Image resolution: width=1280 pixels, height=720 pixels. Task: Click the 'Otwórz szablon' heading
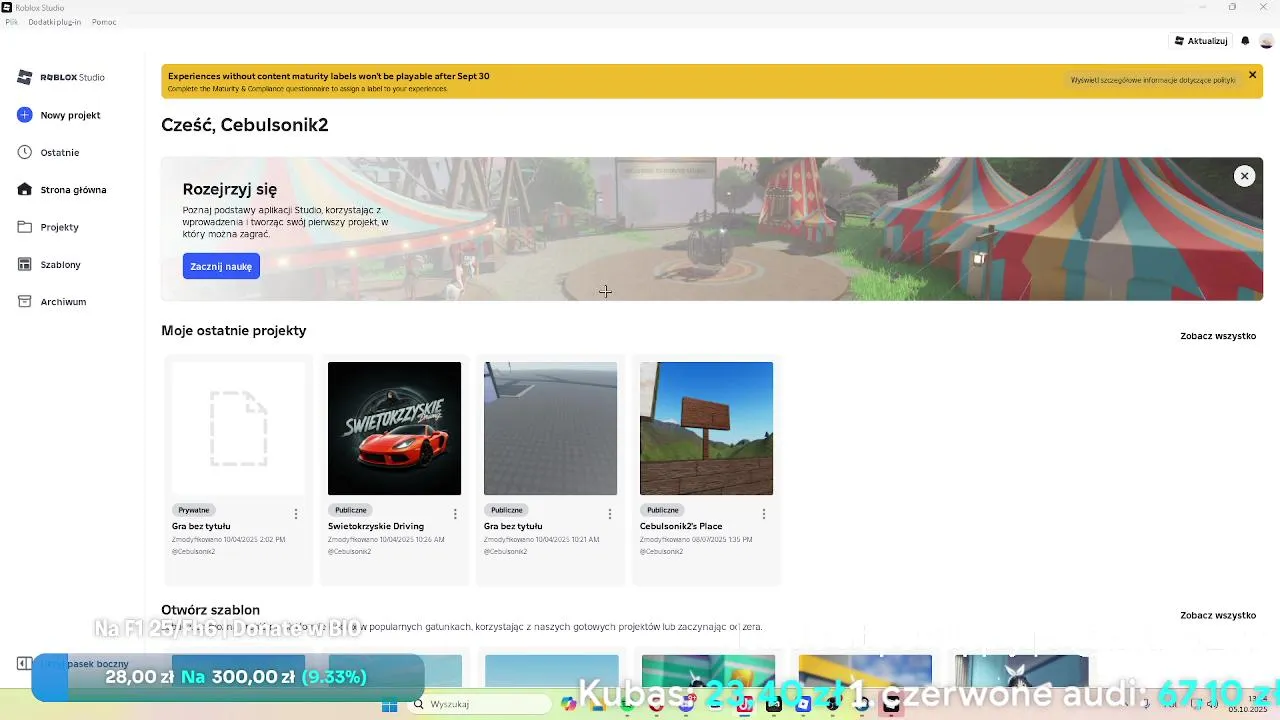(x=211, y=609)
